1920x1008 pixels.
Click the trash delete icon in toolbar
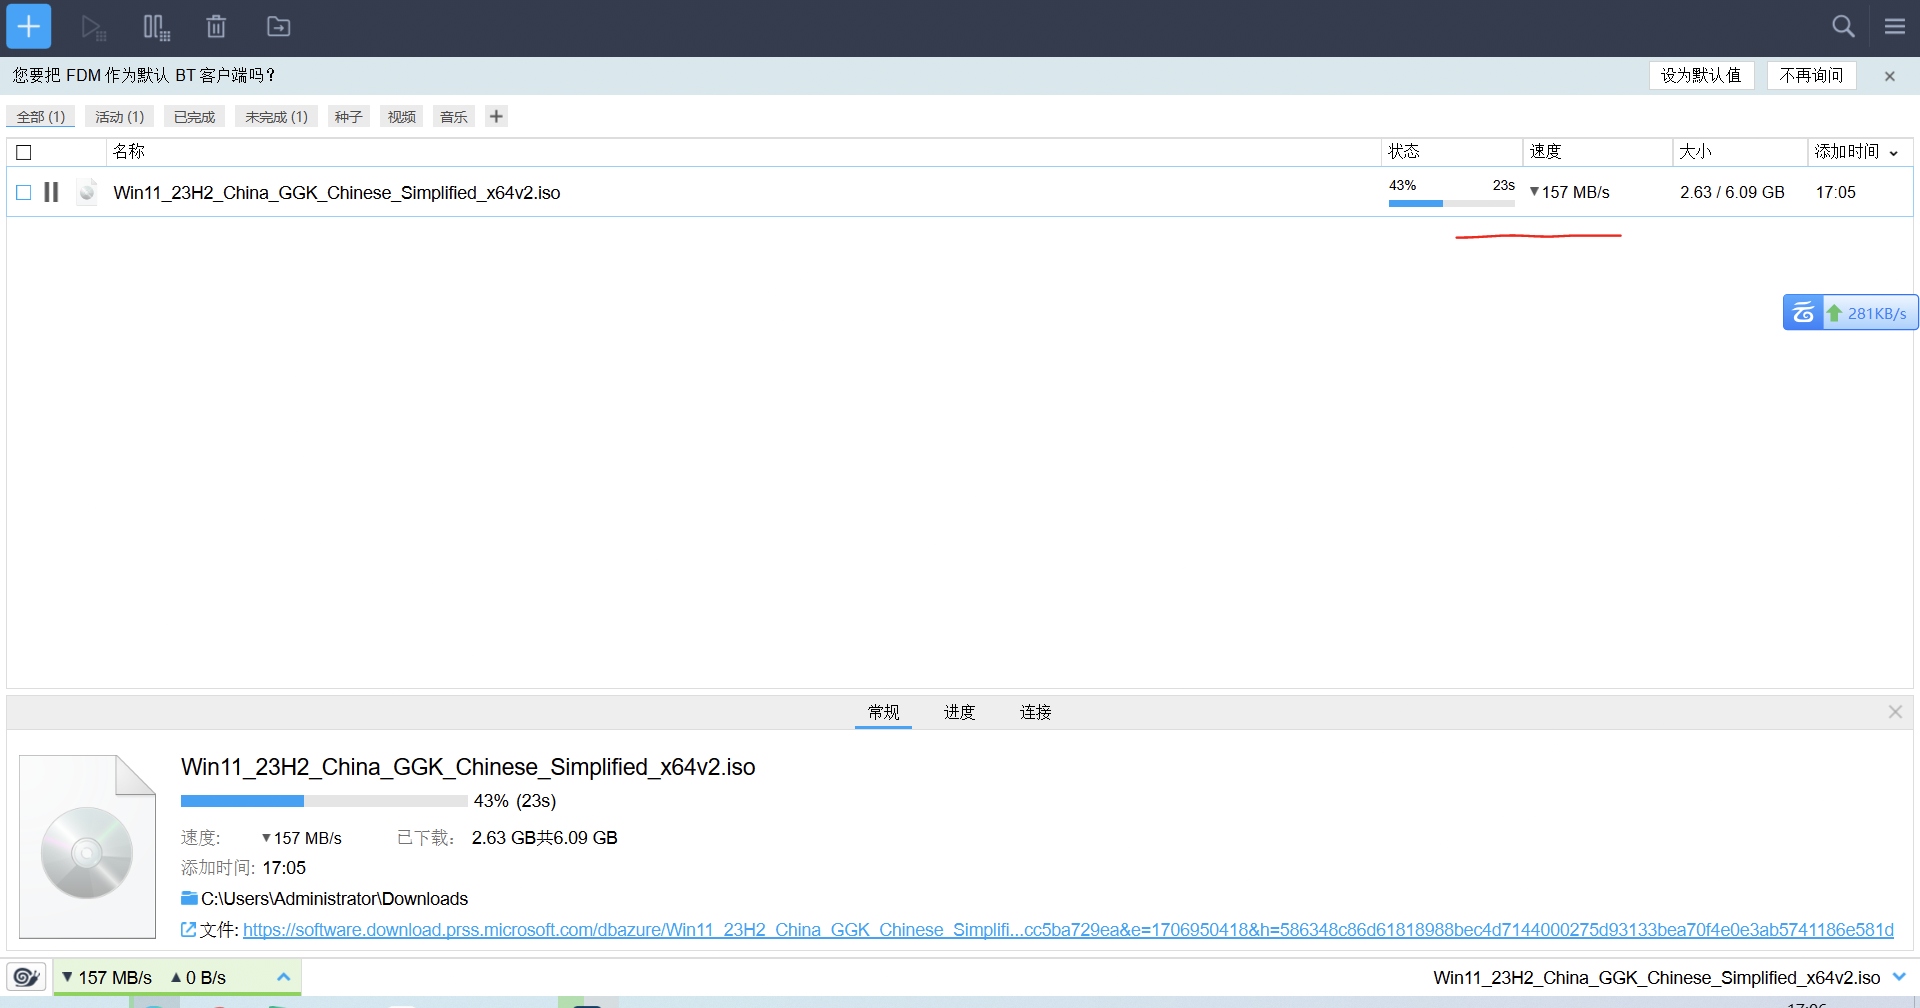216,27
